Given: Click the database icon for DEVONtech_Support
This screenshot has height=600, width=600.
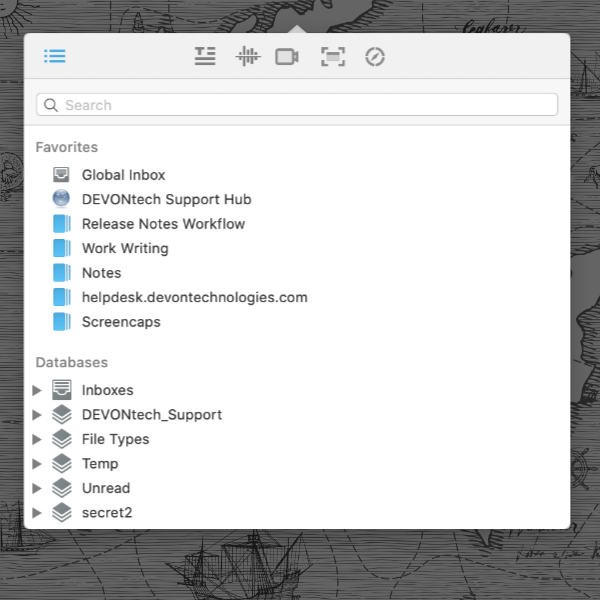Looking at the screenshot, I should click(x=62, y=414).
